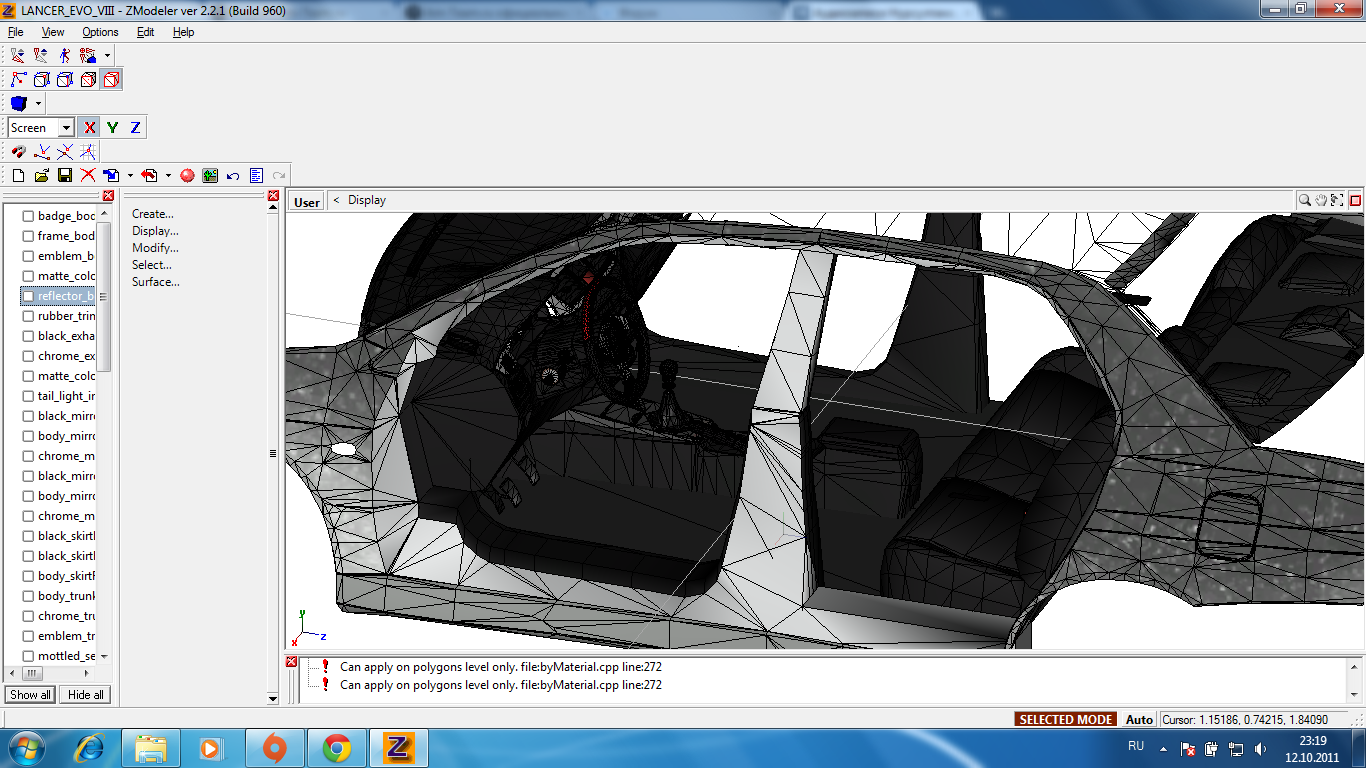Open a file with the folder icon
The height and width of the screenshot is (768, 1366).
42,175
